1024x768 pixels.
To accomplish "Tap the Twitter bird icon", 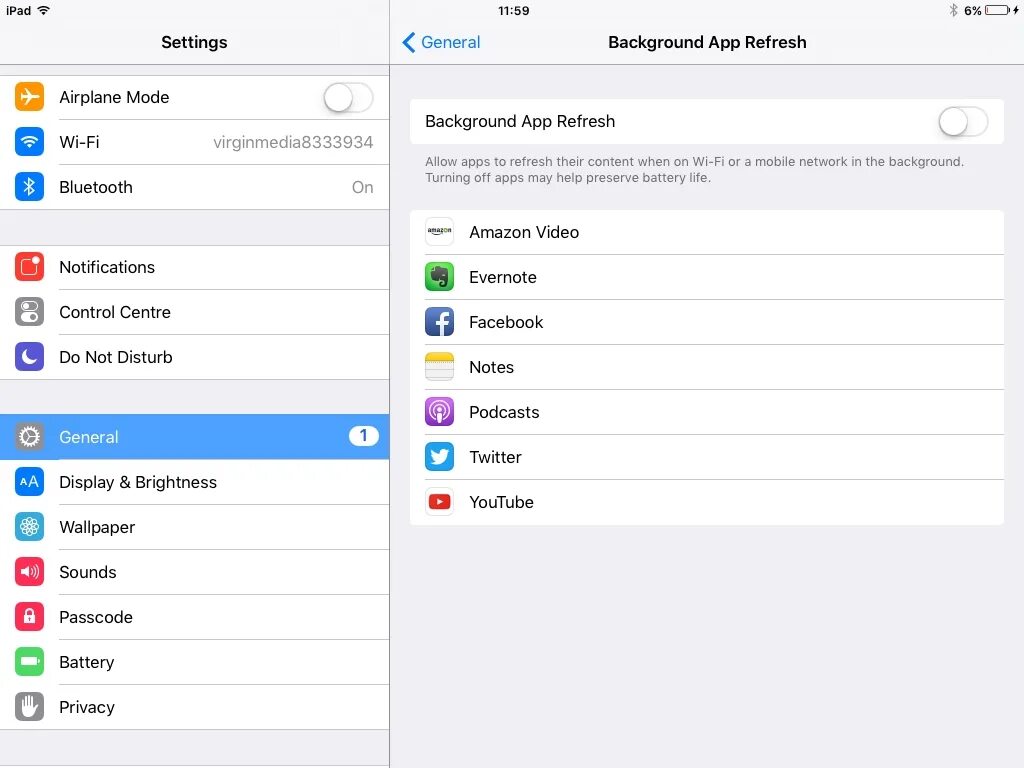I will (440, 457).
